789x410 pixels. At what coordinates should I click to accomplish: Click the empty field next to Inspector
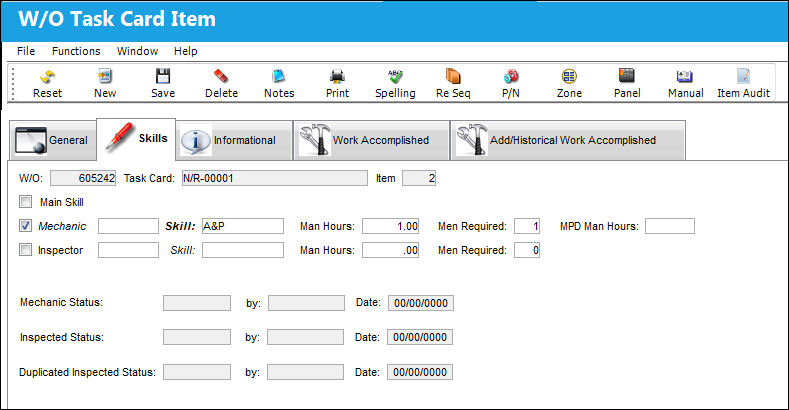(x=128, y=250)
